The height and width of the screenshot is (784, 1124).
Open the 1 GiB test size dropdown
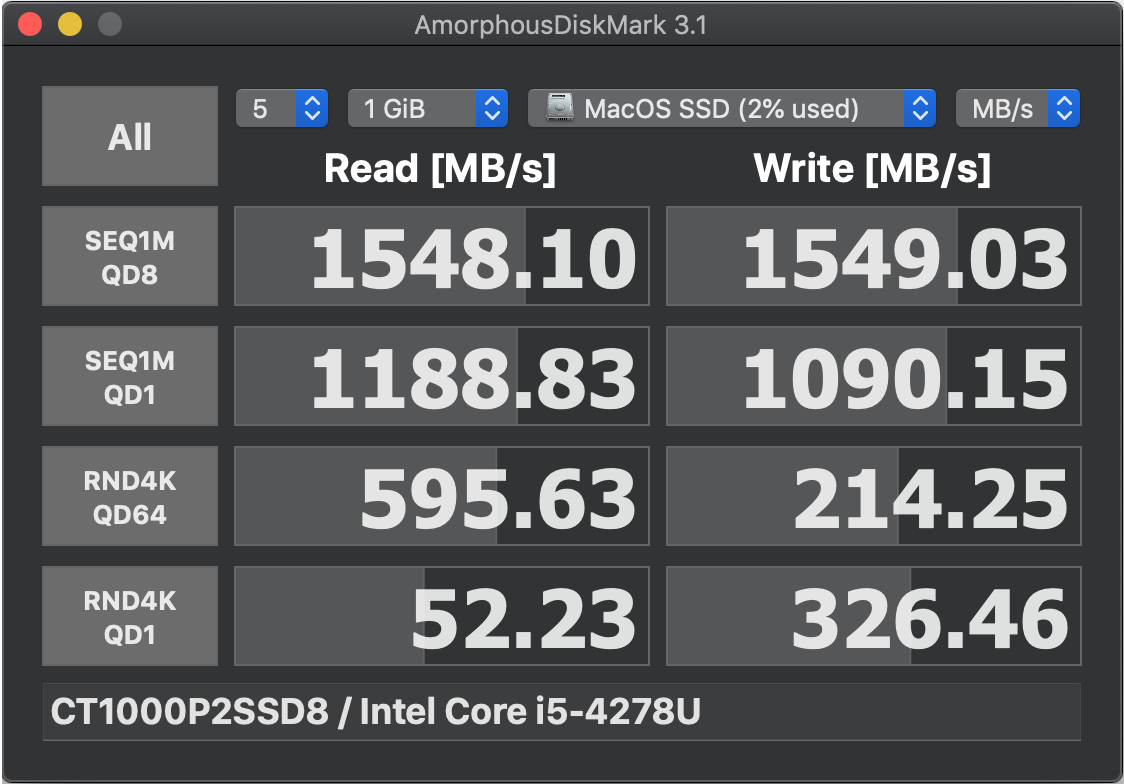428,109
